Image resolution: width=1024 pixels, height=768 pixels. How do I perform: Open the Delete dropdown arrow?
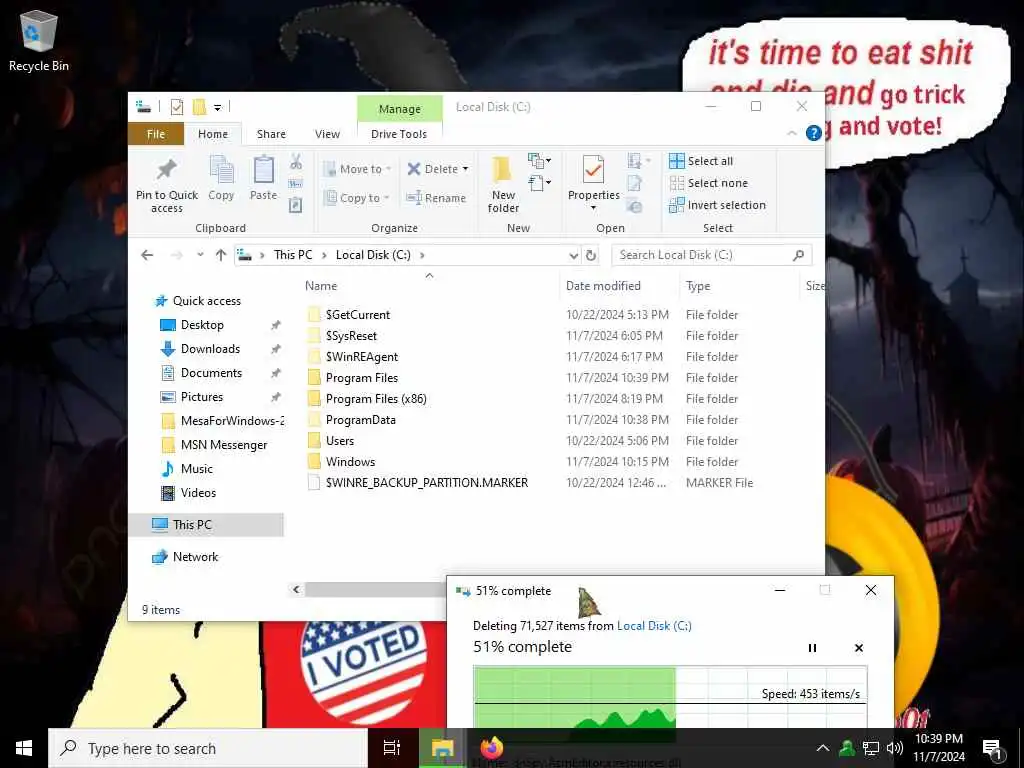pos(466,168)
